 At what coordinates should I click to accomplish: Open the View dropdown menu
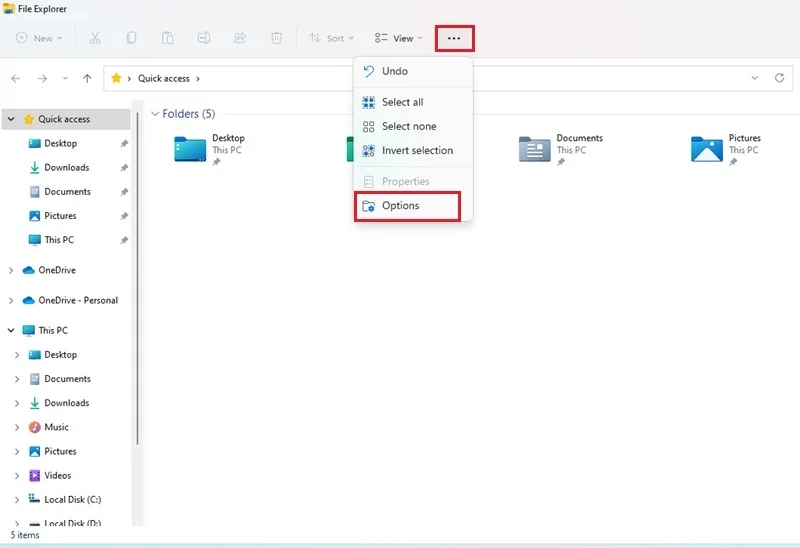pyautogui.click(x=398, y=38)
